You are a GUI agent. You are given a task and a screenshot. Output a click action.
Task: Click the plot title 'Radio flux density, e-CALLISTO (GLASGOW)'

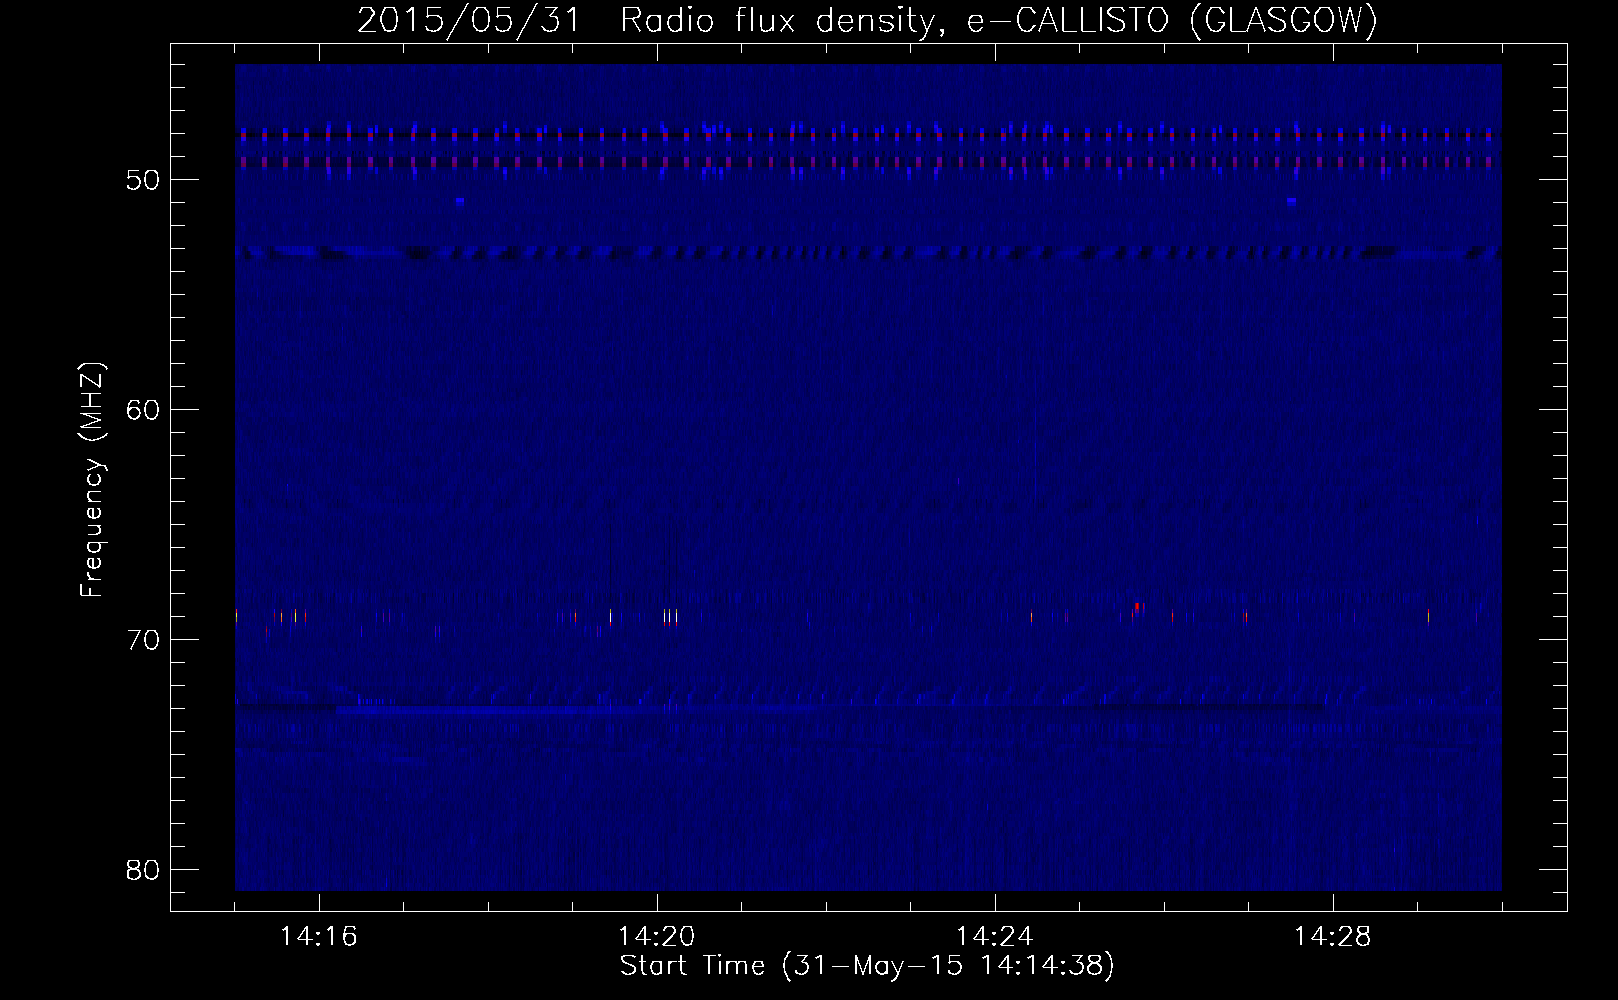[x=999, y=22]
